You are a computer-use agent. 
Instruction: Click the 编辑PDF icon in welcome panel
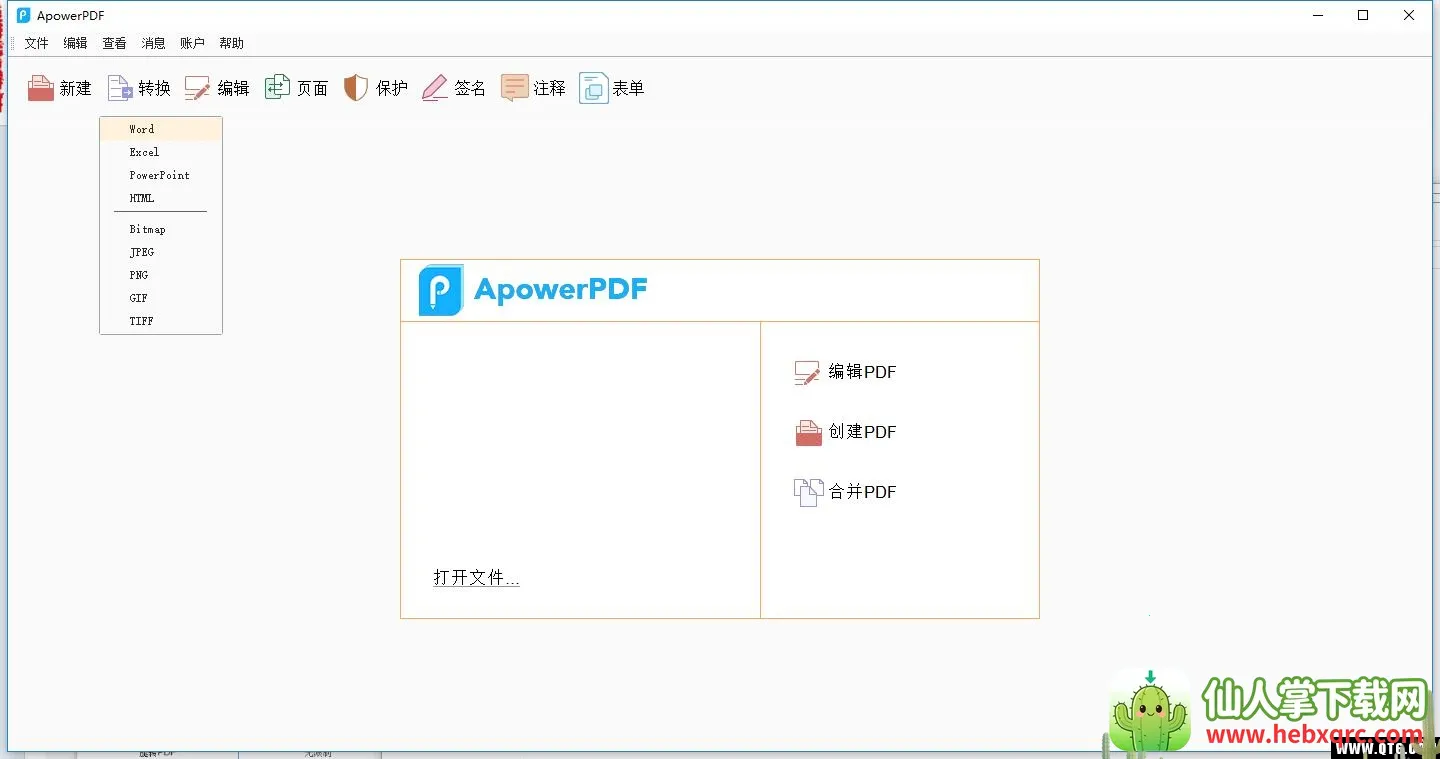(807, 373)
